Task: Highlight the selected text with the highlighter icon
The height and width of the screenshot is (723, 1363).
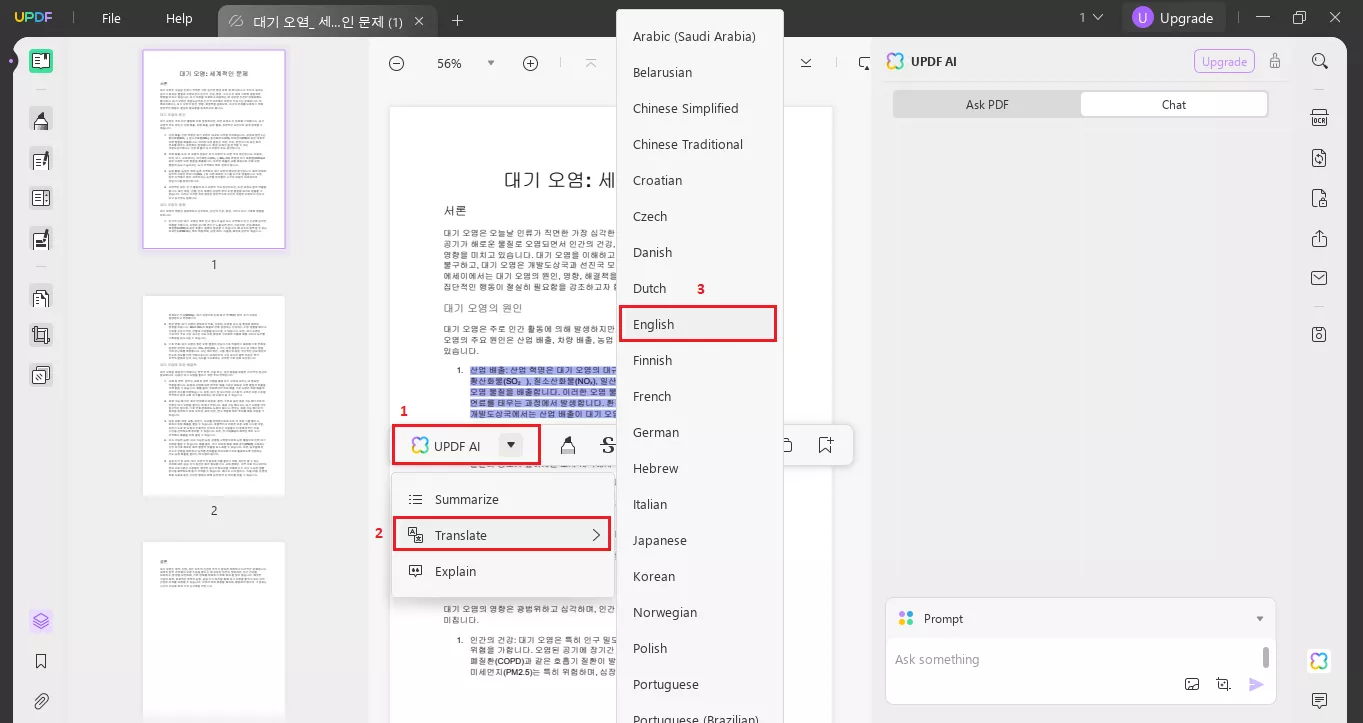Action: 568,445
